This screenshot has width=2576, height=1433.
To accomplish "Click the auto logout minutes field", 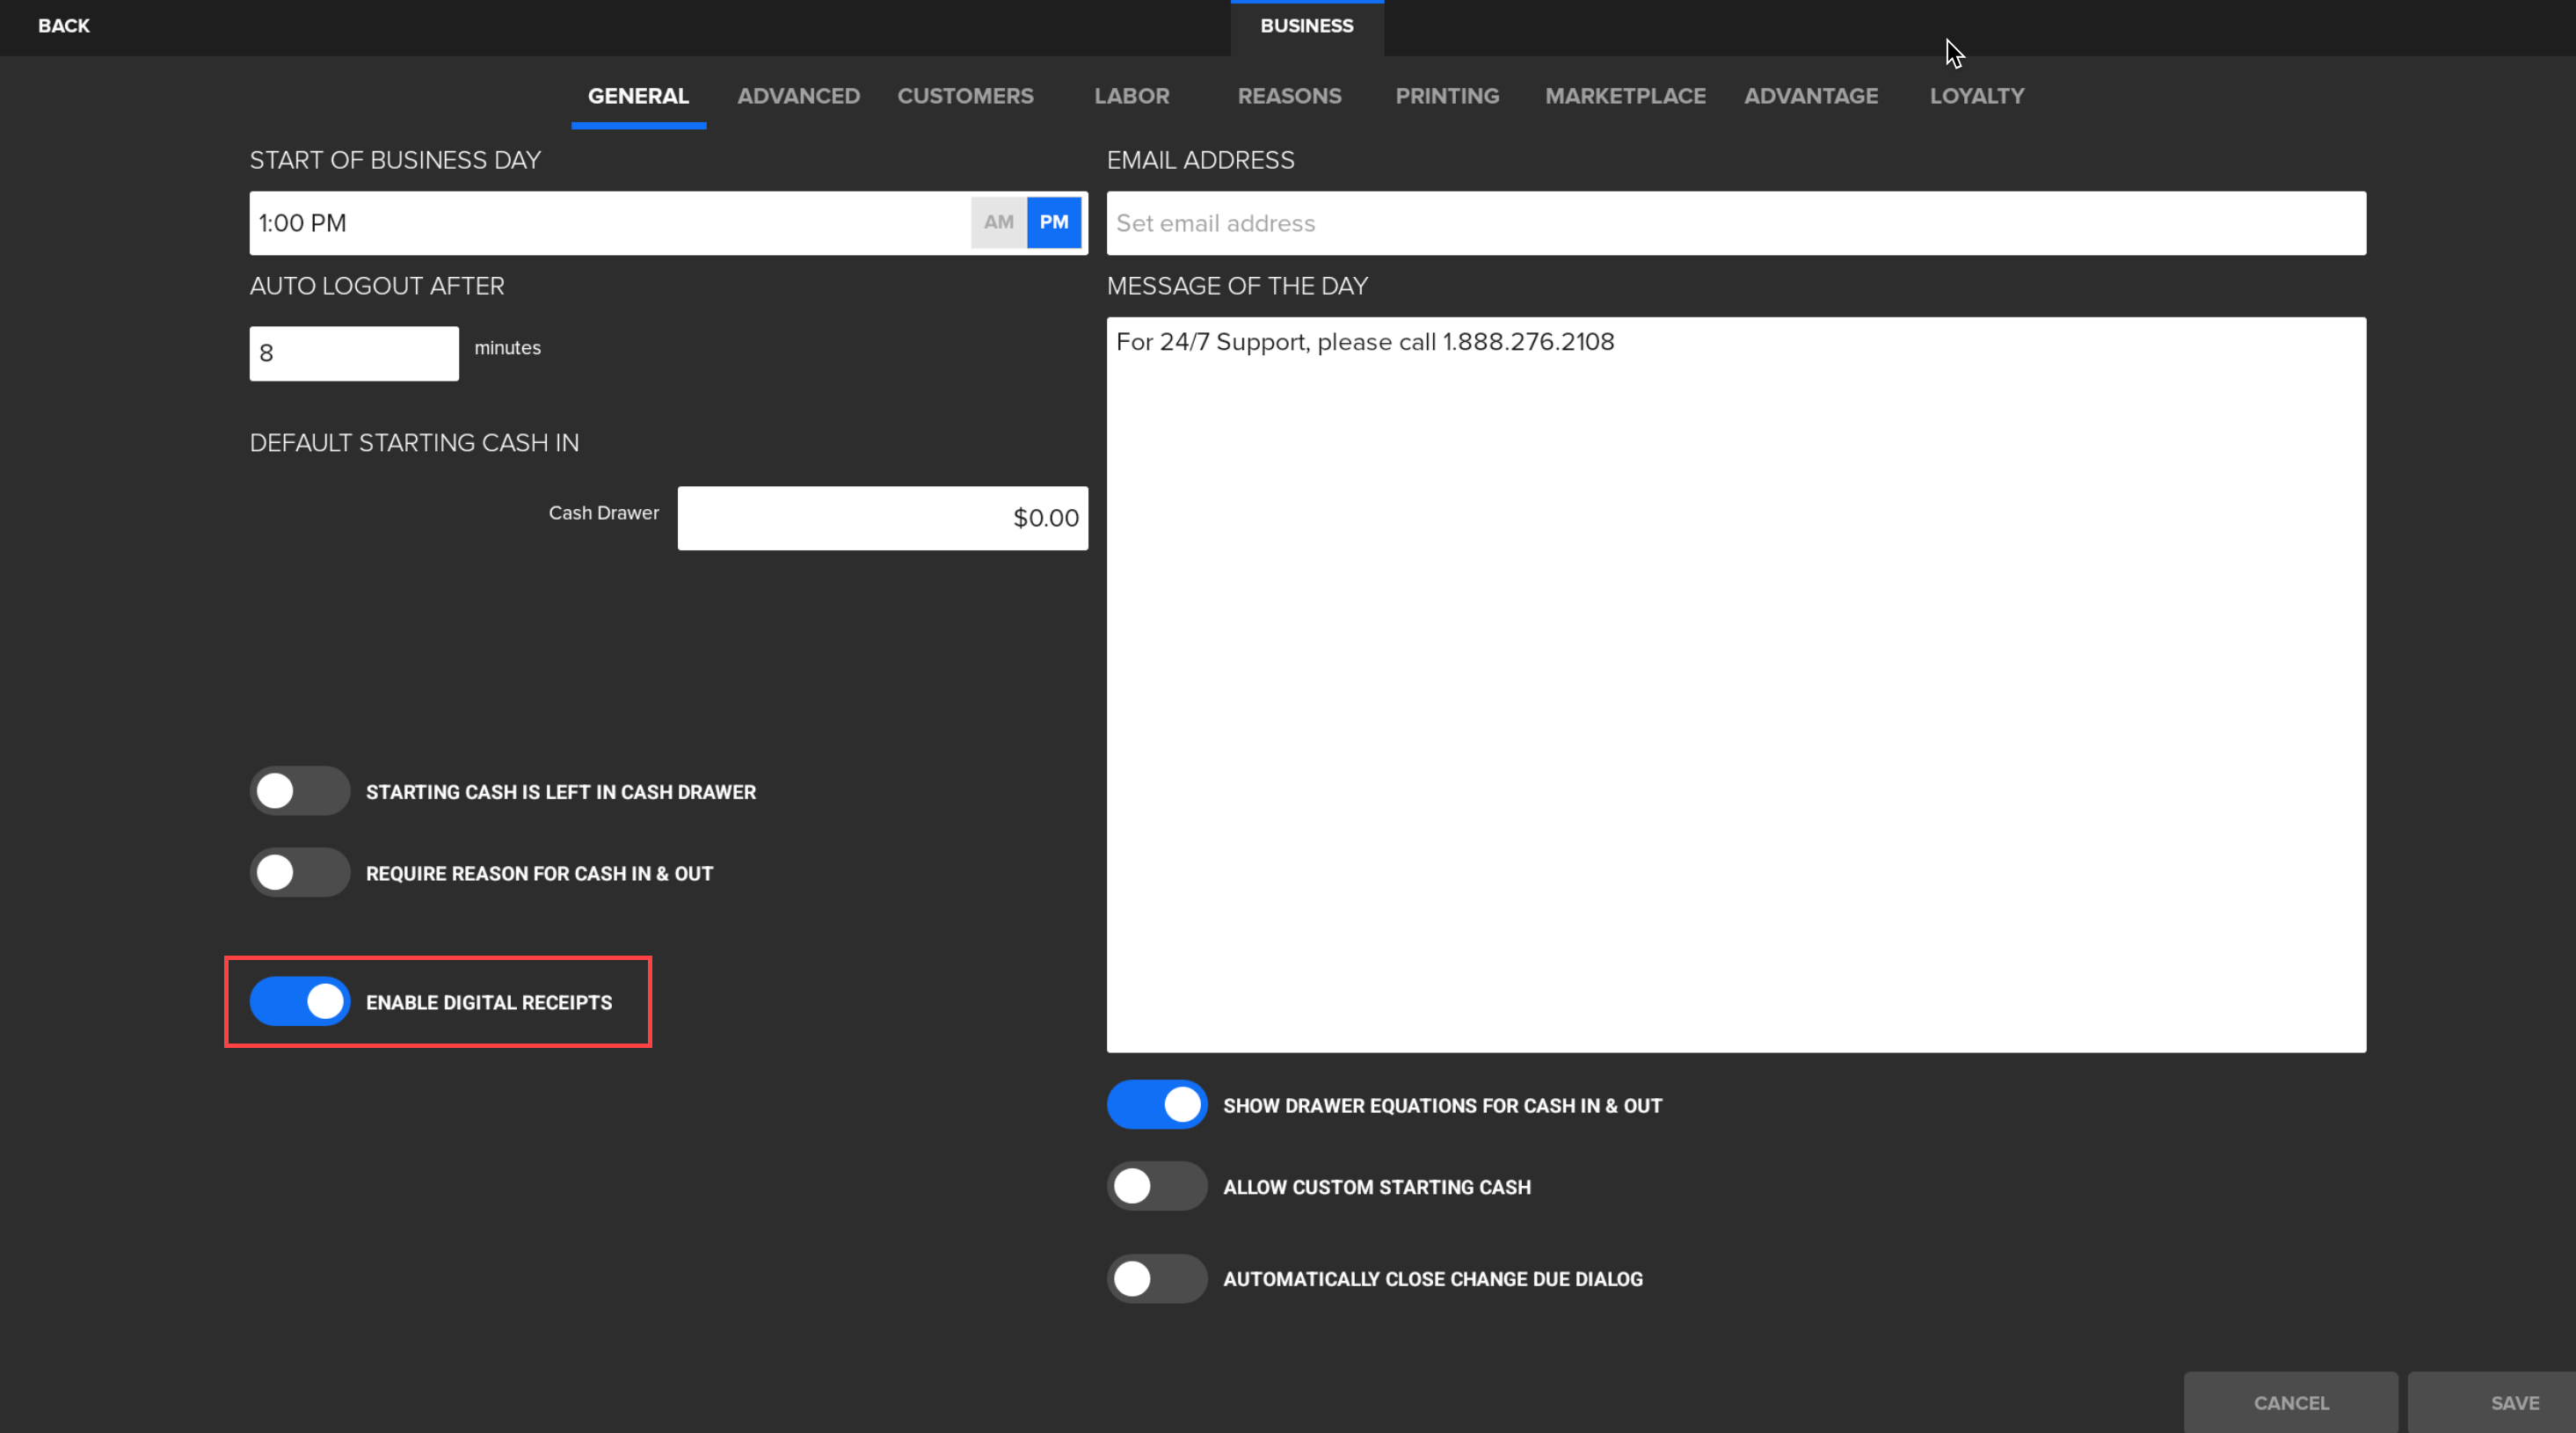I will [353, 353].
